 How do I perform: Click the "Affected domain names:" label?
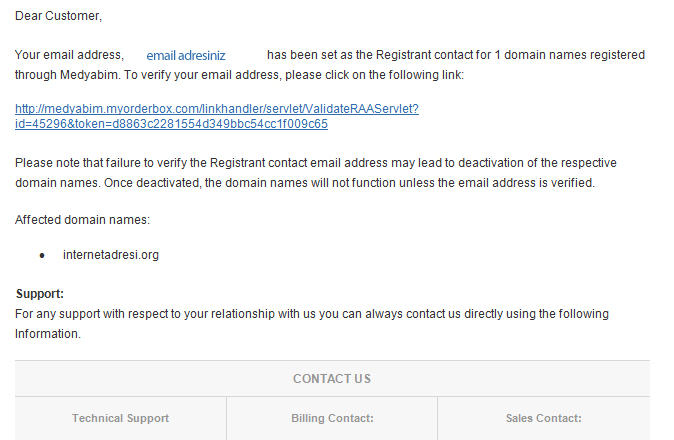click(82, 220)
